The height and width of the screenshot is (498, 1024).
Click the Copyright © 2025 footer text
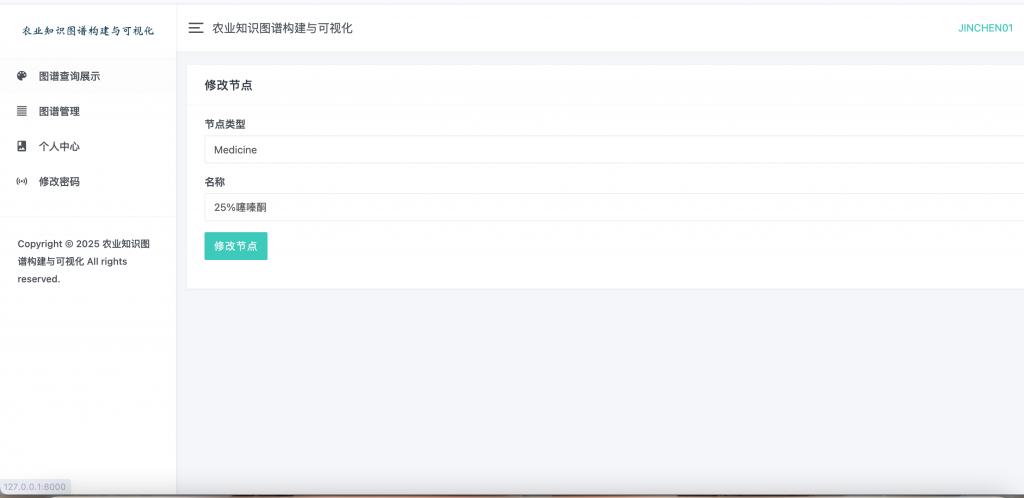click(84, 261)
